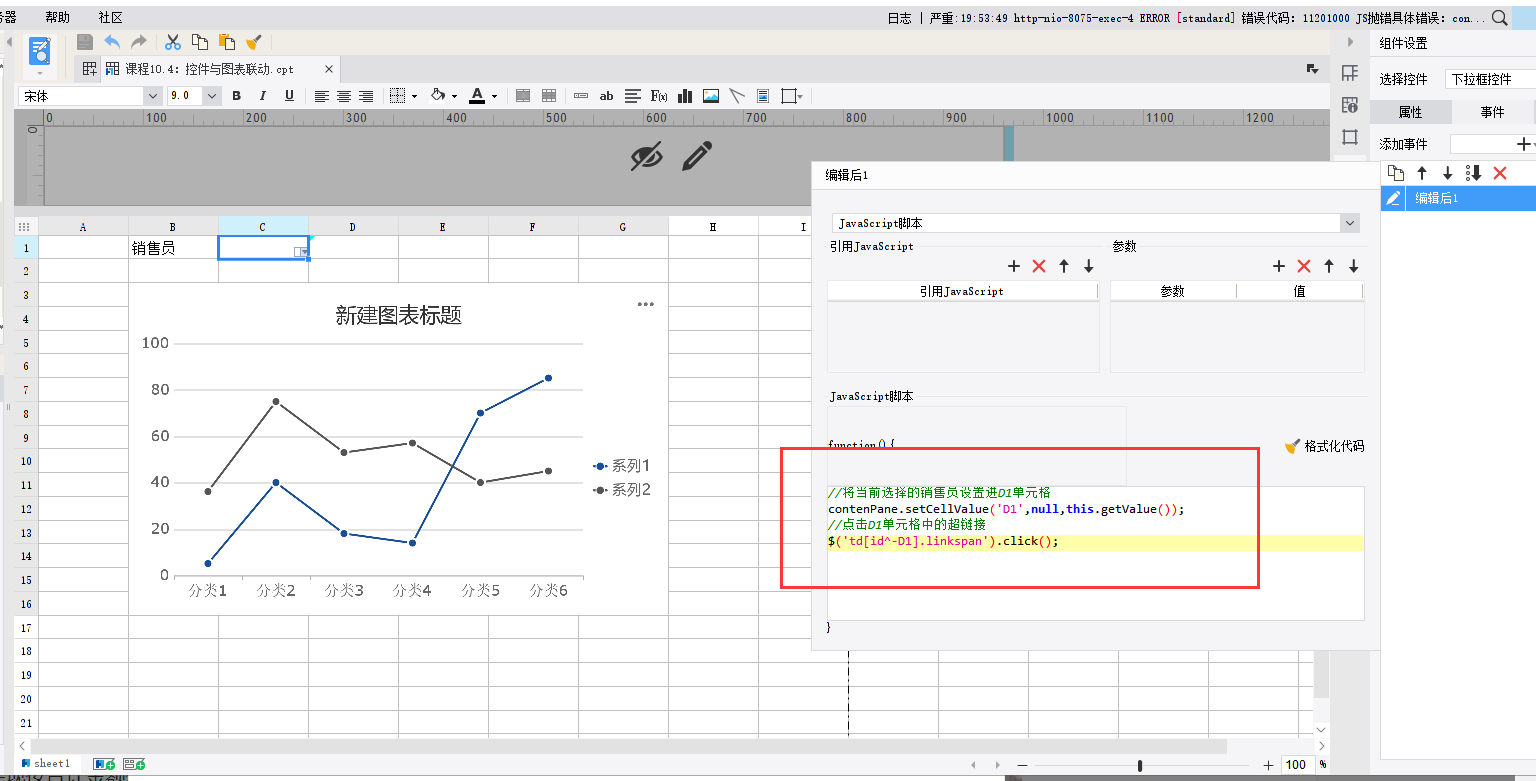The height and width of the screenshot is (781, 1536).
Task: Insert a normal text cell element
Action: pyautogui.click(x=581, y=96)
